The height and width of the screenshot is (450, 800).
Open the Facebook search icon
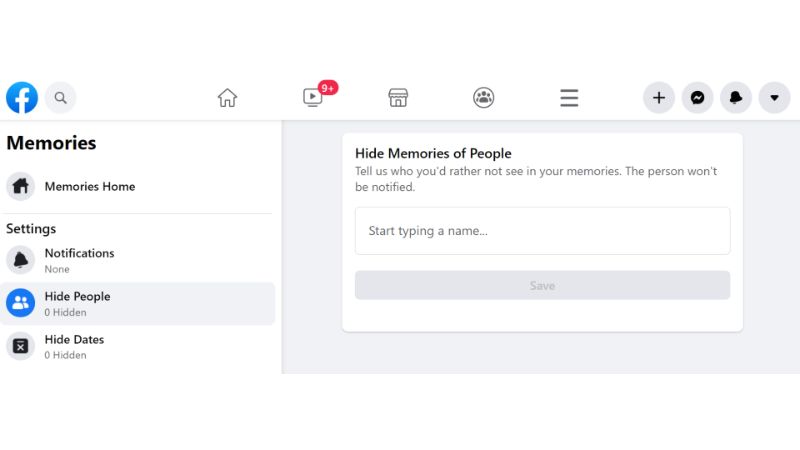pyautogui.click(x=61, y=97)
